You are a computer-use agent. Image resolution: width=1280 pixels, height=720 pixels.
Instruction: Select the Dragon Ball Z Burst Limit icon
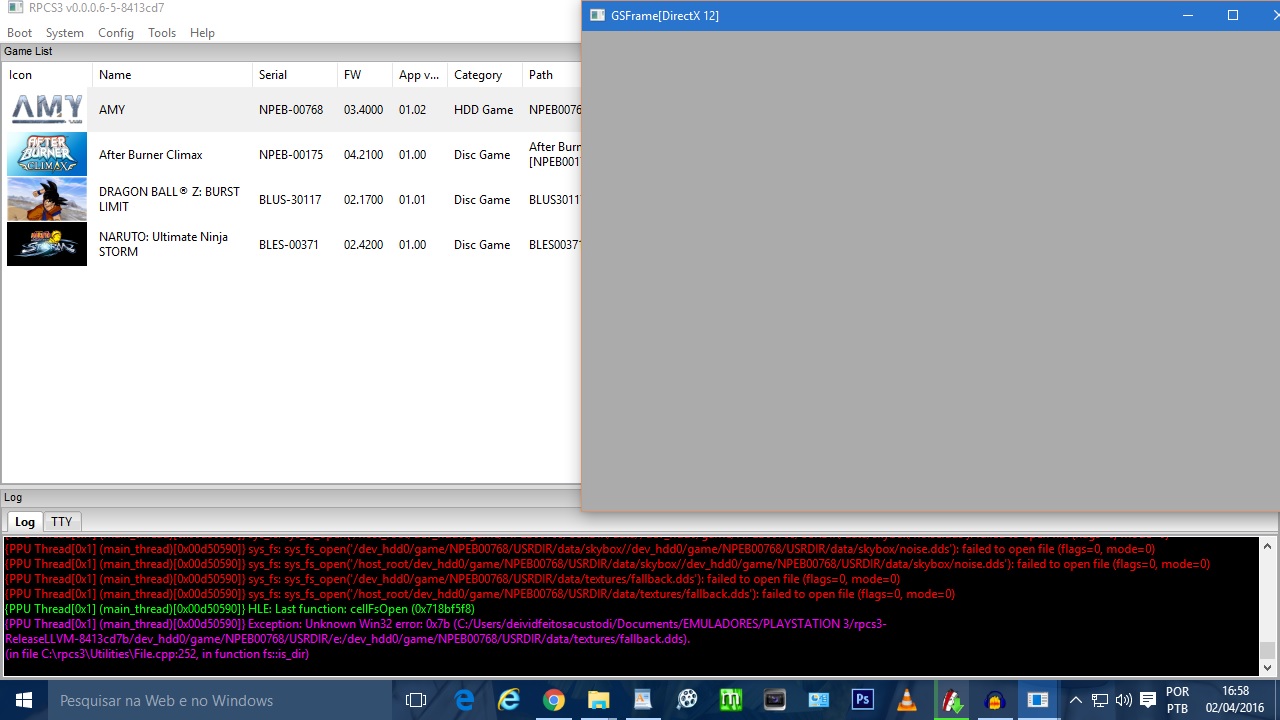coord(47,199)
